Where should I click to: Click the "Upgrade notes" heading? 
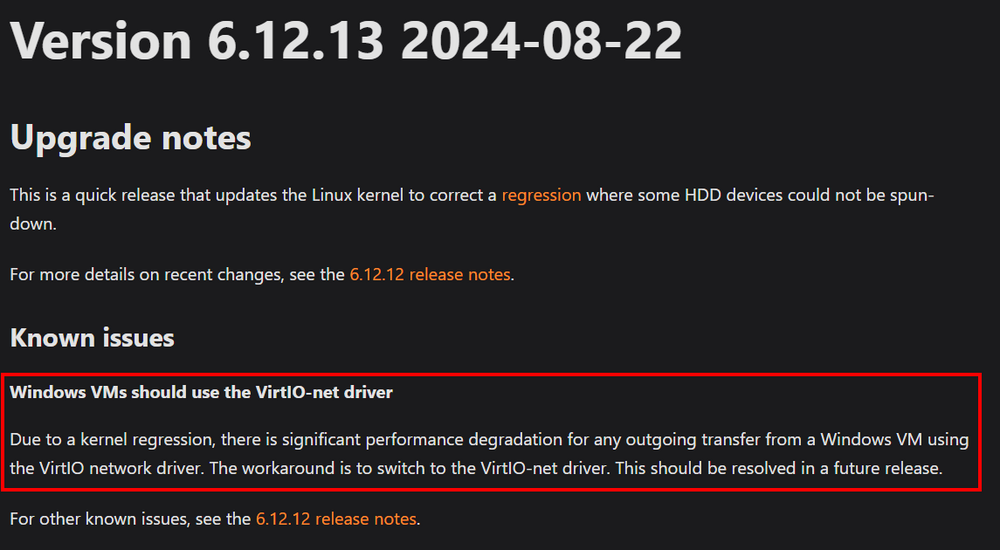131,138
